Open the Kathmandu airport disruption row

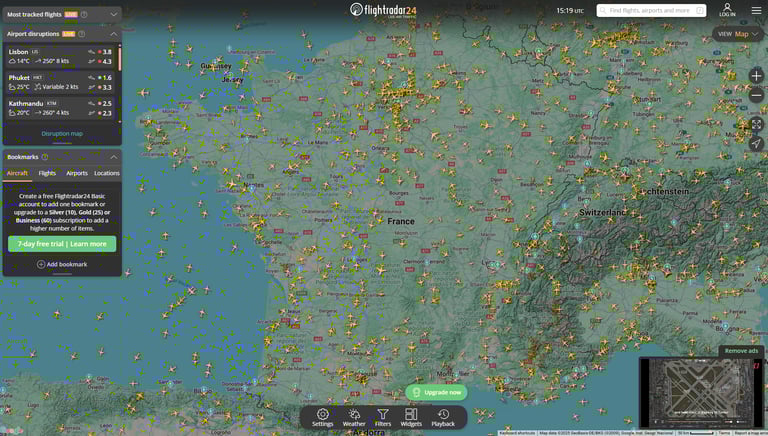tap(60, 108)
